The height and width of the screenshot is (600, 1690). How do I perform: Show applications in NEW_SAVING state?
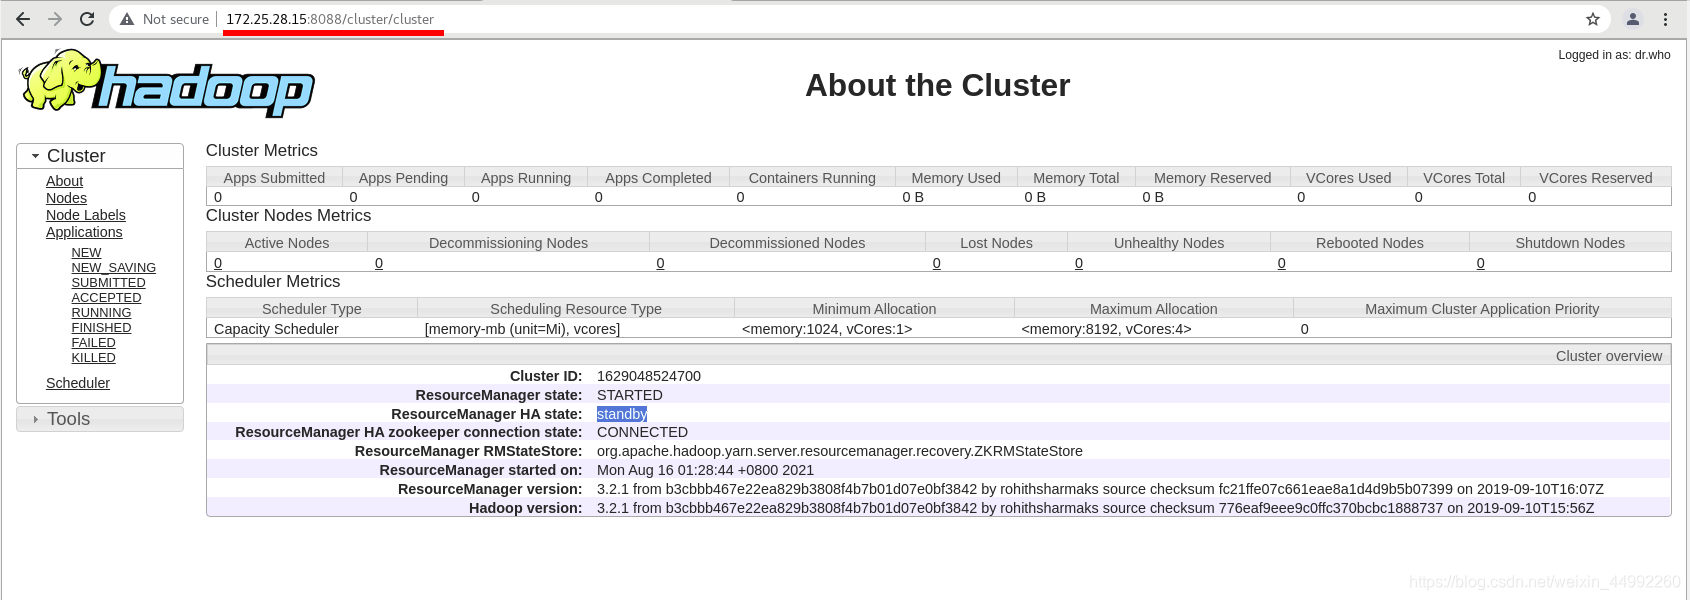tap(113, 268)
